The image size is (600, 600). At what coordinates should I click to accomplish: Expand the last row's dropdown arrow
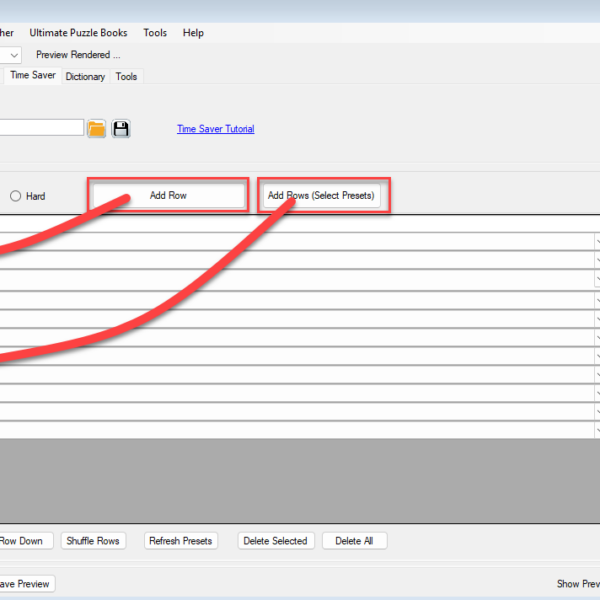click(x=597, y=429)
